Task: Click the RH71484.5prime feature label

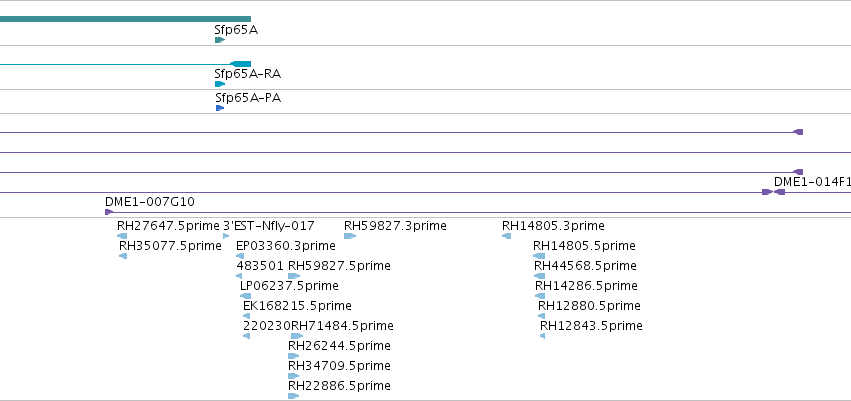Action: (x=342, y=326)
